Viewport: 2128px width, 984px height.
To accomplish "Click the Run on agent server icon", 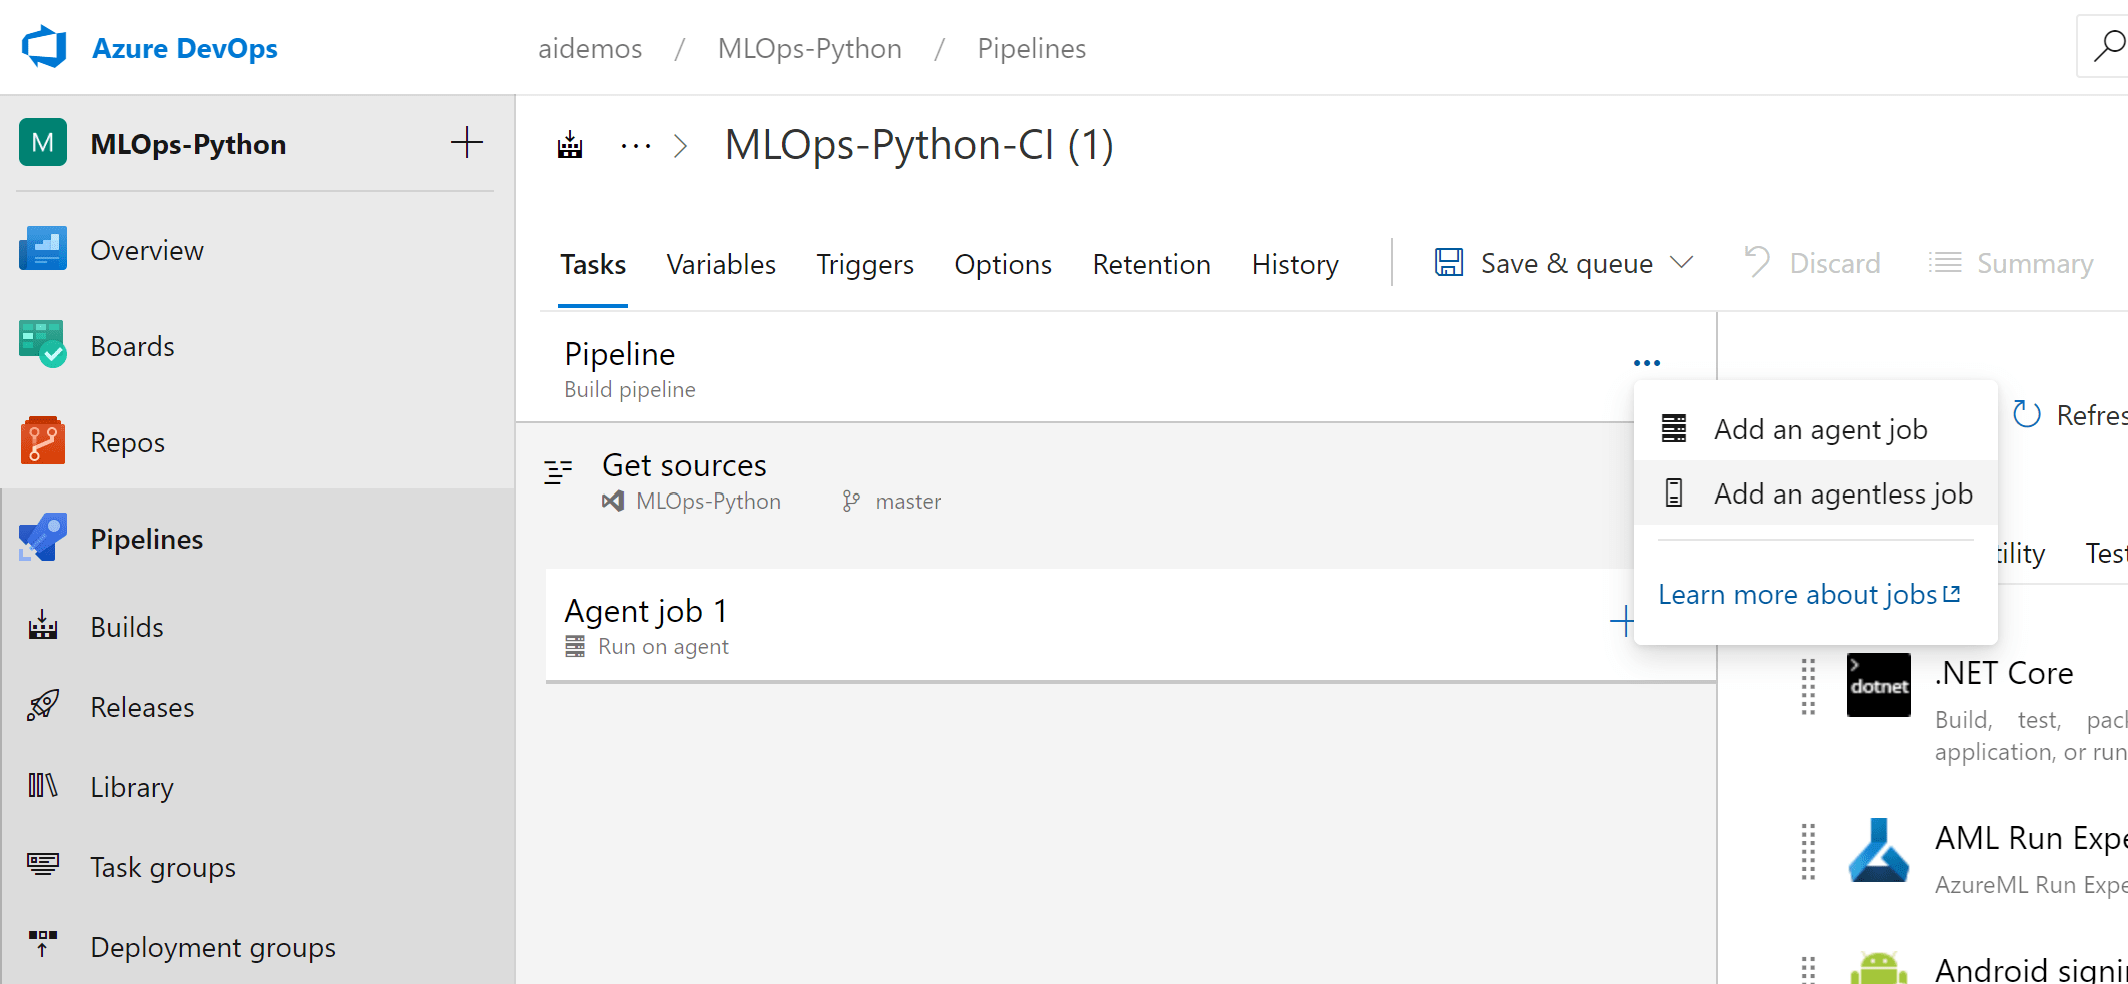I will point(575,647).
